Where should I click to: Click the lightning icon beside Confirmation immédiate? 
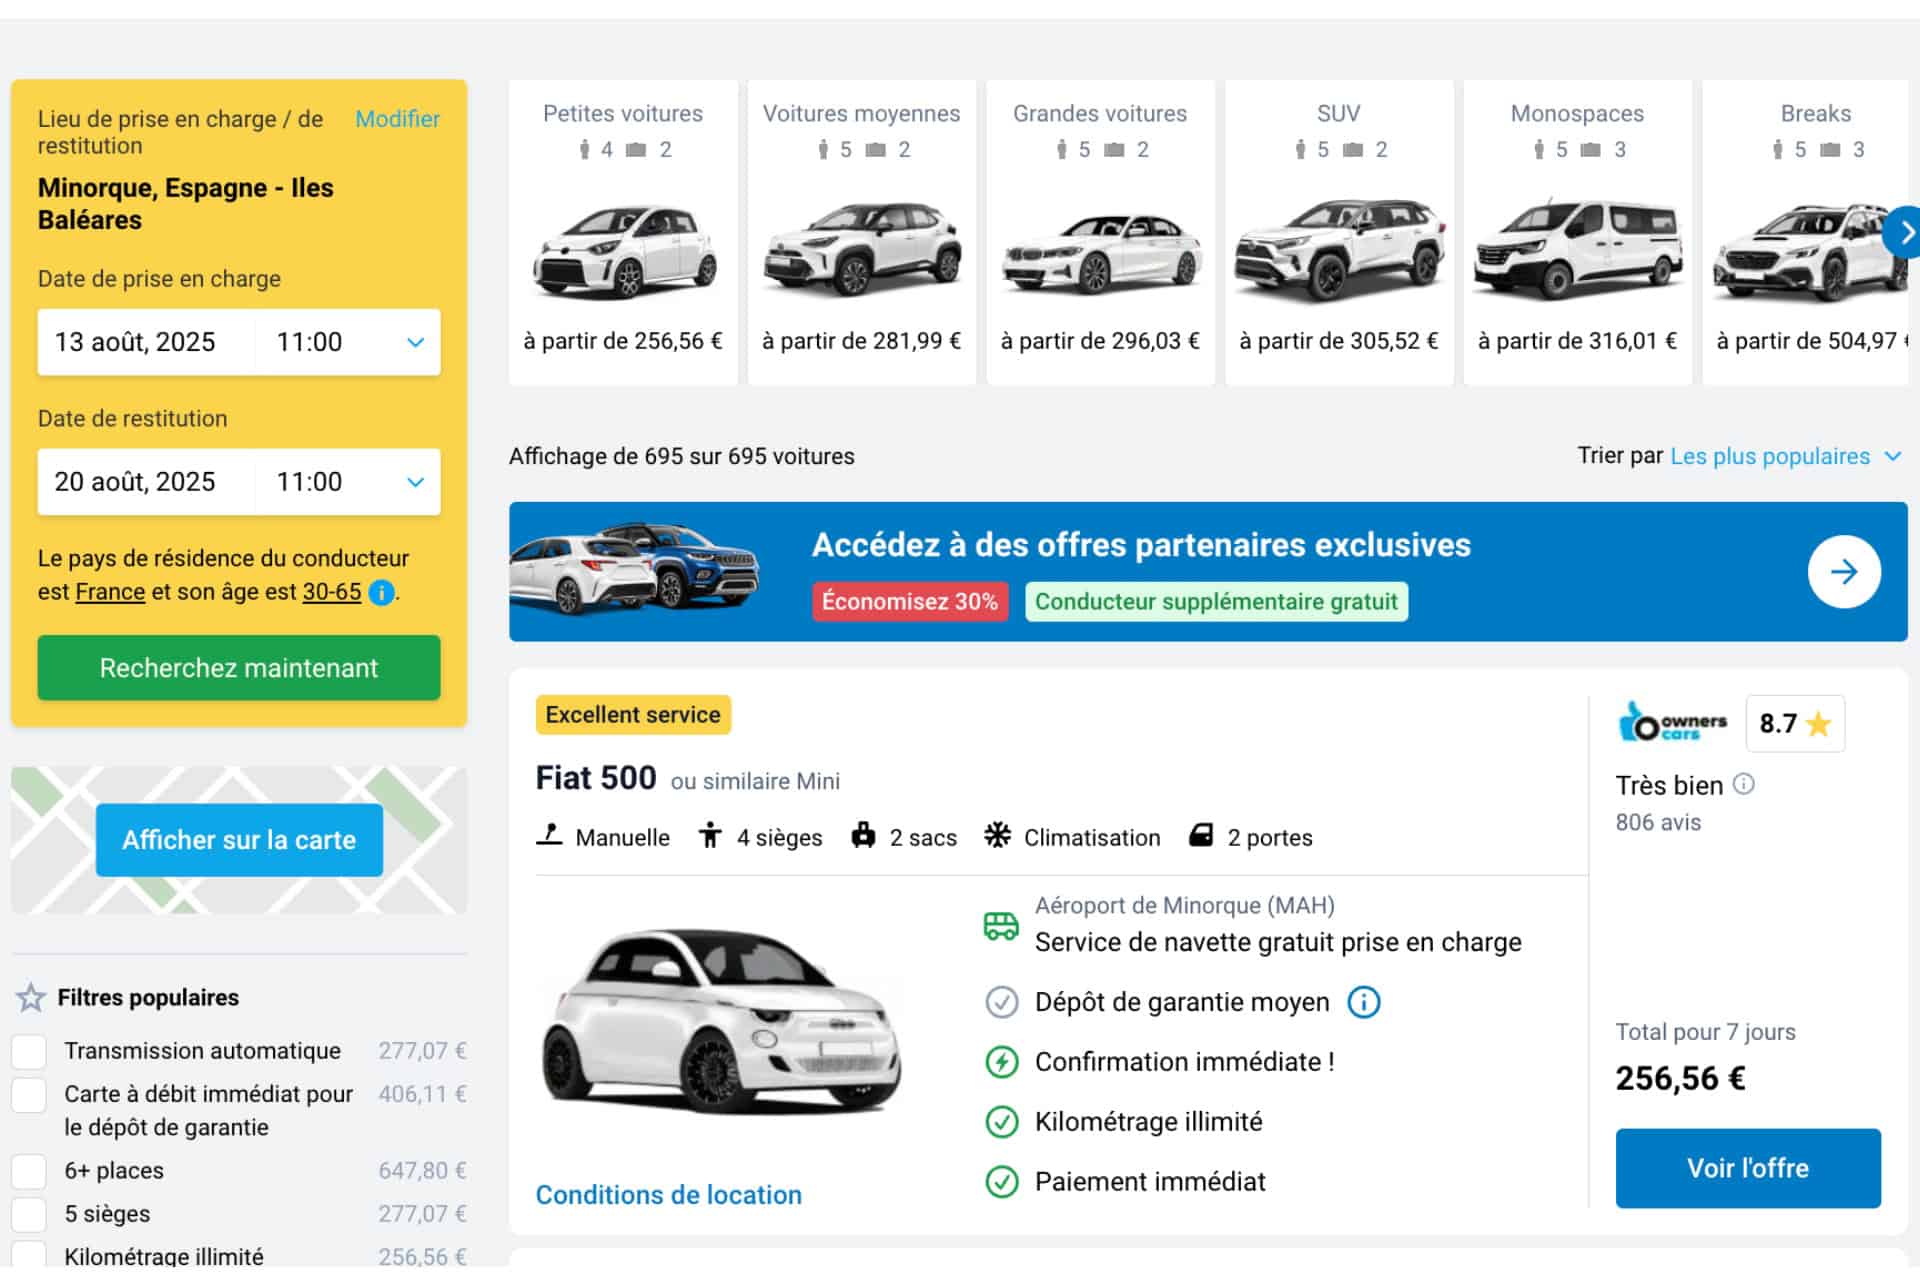(x=1001, y=1062)
